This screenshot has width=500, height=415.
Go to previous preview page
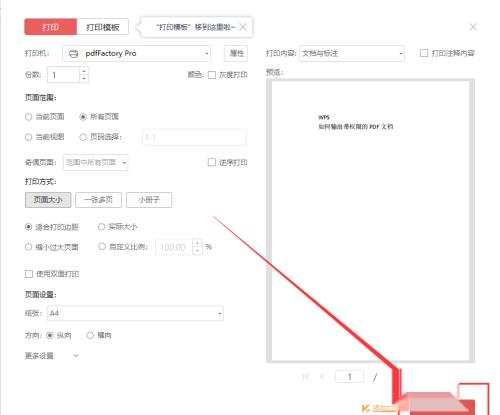[322, 377]
